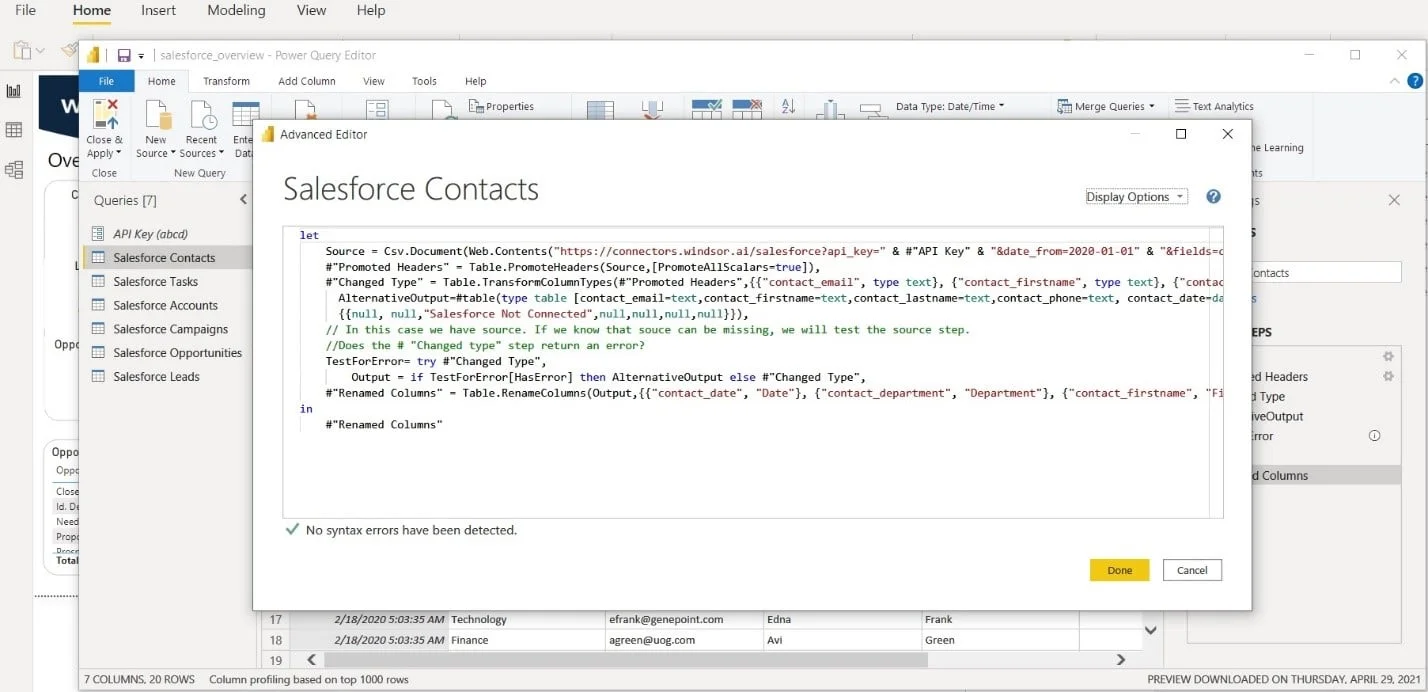The image size is (1428, 692).
Task: Click gear icon beside Promoted Headers step
Action: (x=1388, y=376)
